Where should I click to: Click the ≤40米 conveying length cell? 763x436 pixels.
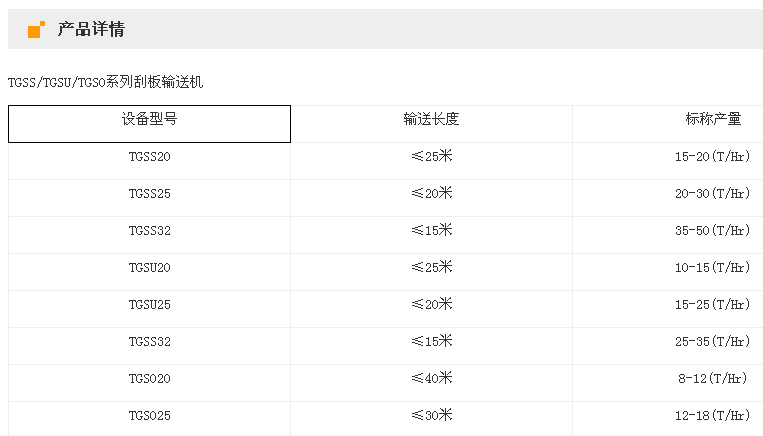click(431, 378)
